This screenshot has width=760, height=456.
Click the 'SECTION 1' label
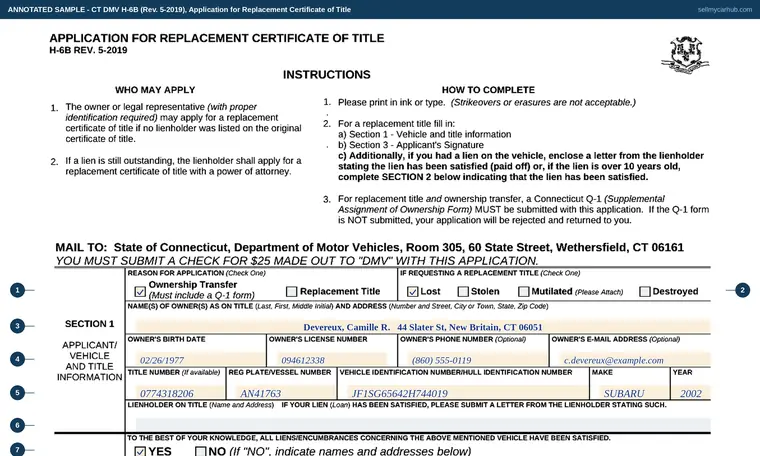(90, 324)
